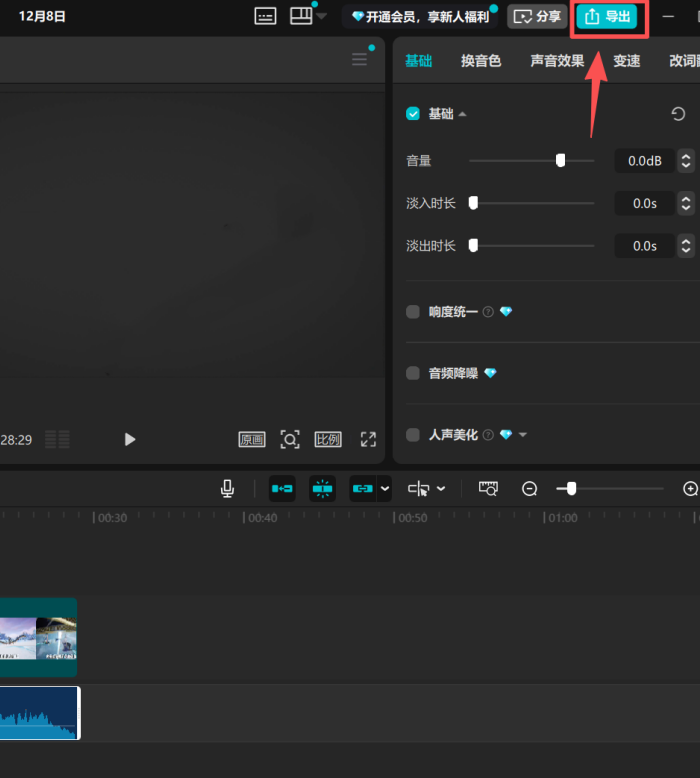Click the VIP diamond icon beside 响度统一
Screen dimensions: 700x778
click(506, 312)
